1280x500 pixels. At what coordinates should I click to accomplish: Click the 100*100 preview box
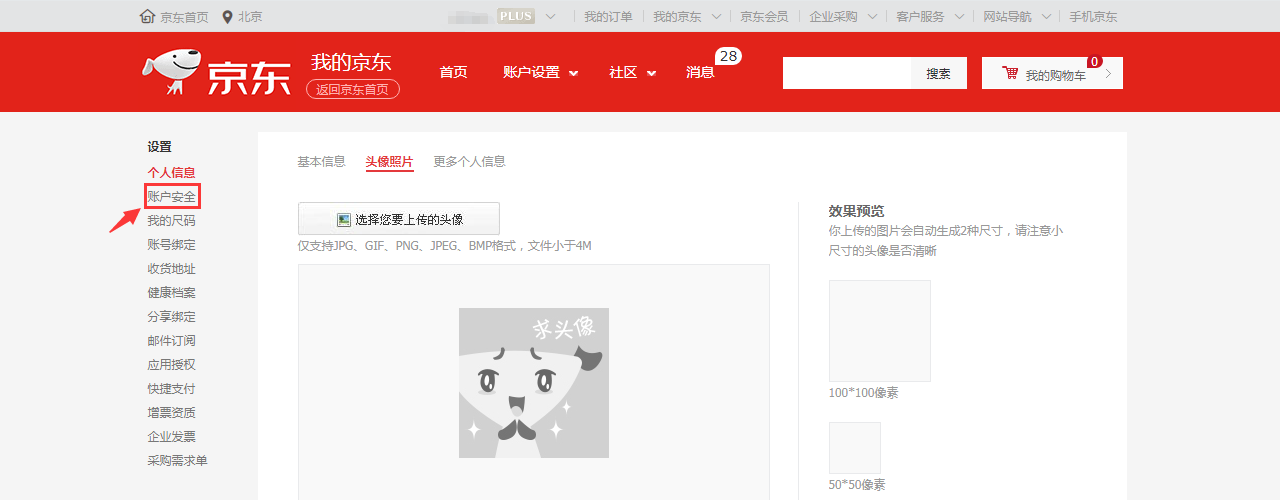tap(880, 331)
